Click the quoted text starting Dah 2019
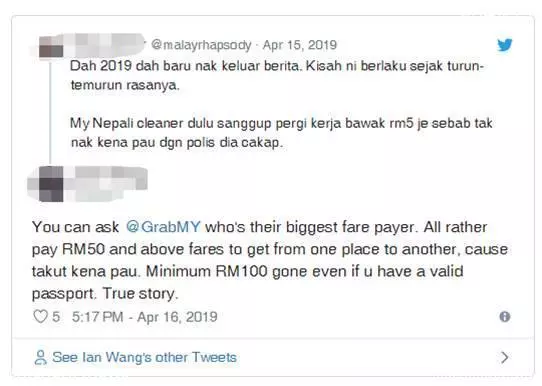This screenshot has width=542, height=386. click(277, 75)
